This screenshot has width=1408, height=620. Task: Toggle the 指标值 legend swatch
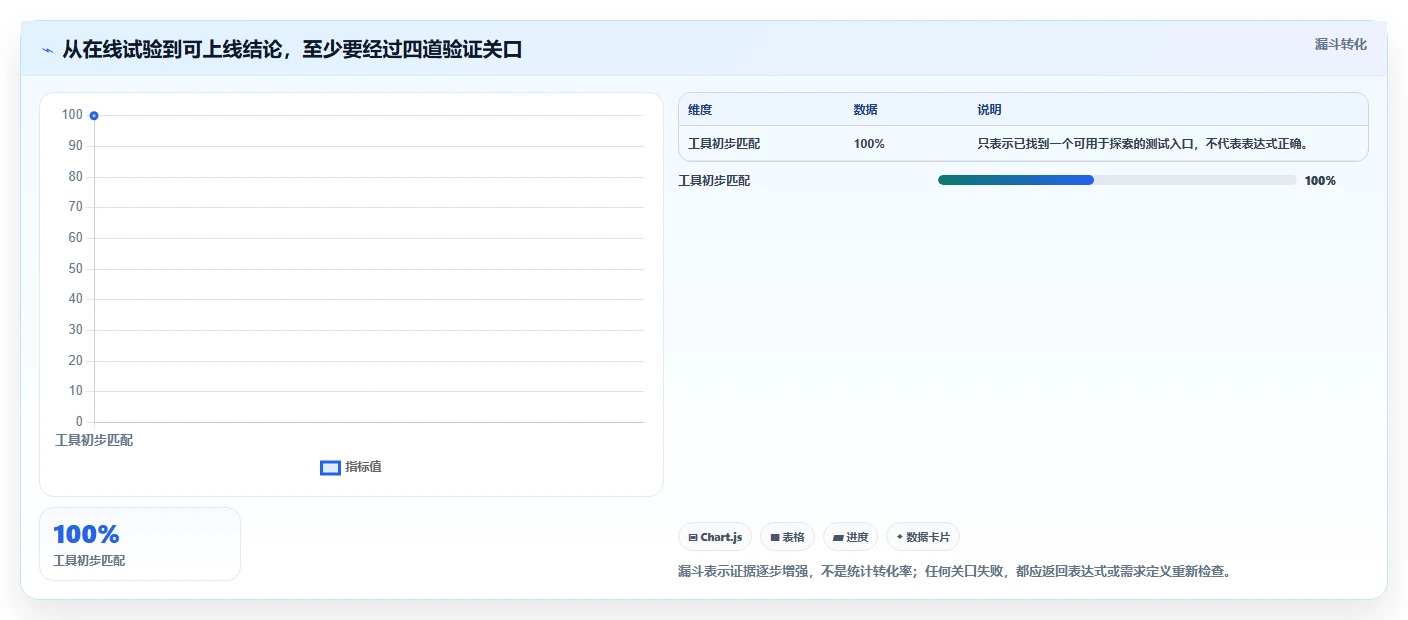pyautogui.click(x=330, y=467)
